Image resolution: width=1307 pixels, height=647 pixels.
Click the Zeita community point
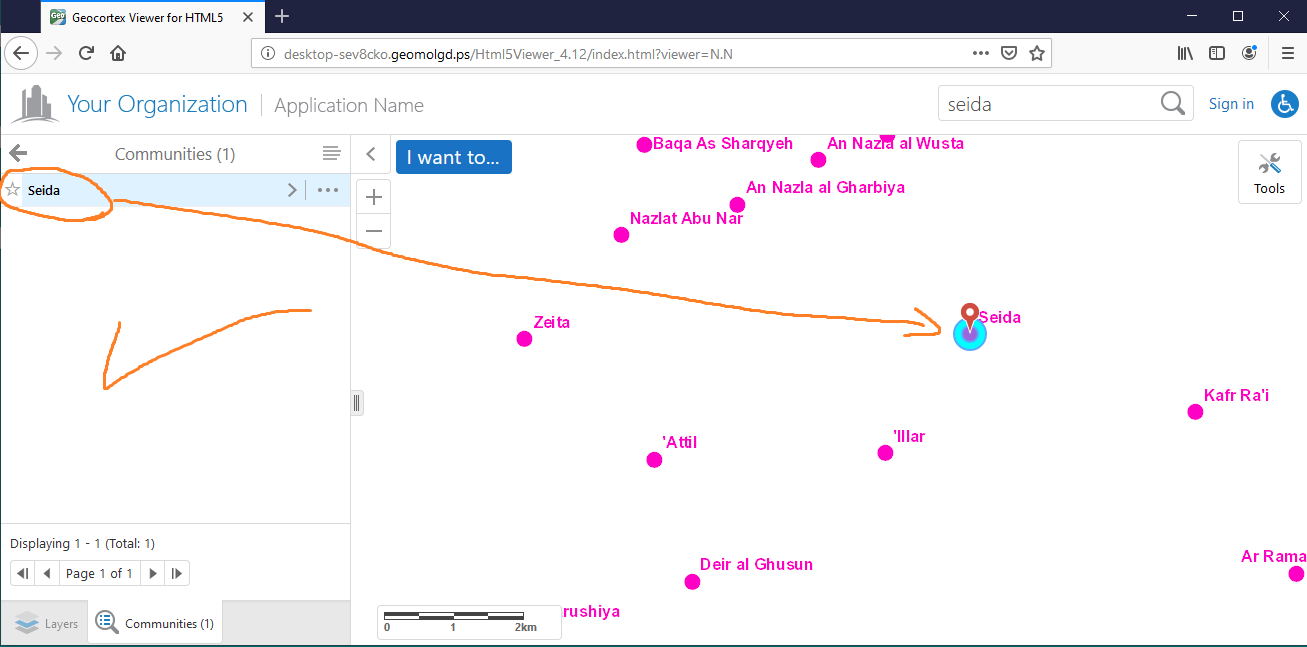point(524,339)
